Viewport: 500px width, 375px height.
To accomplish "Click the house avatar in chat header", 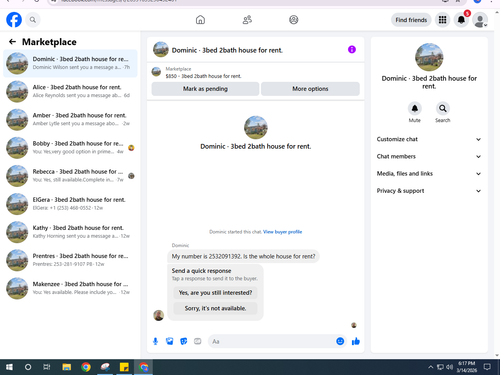I will [161, 50].
